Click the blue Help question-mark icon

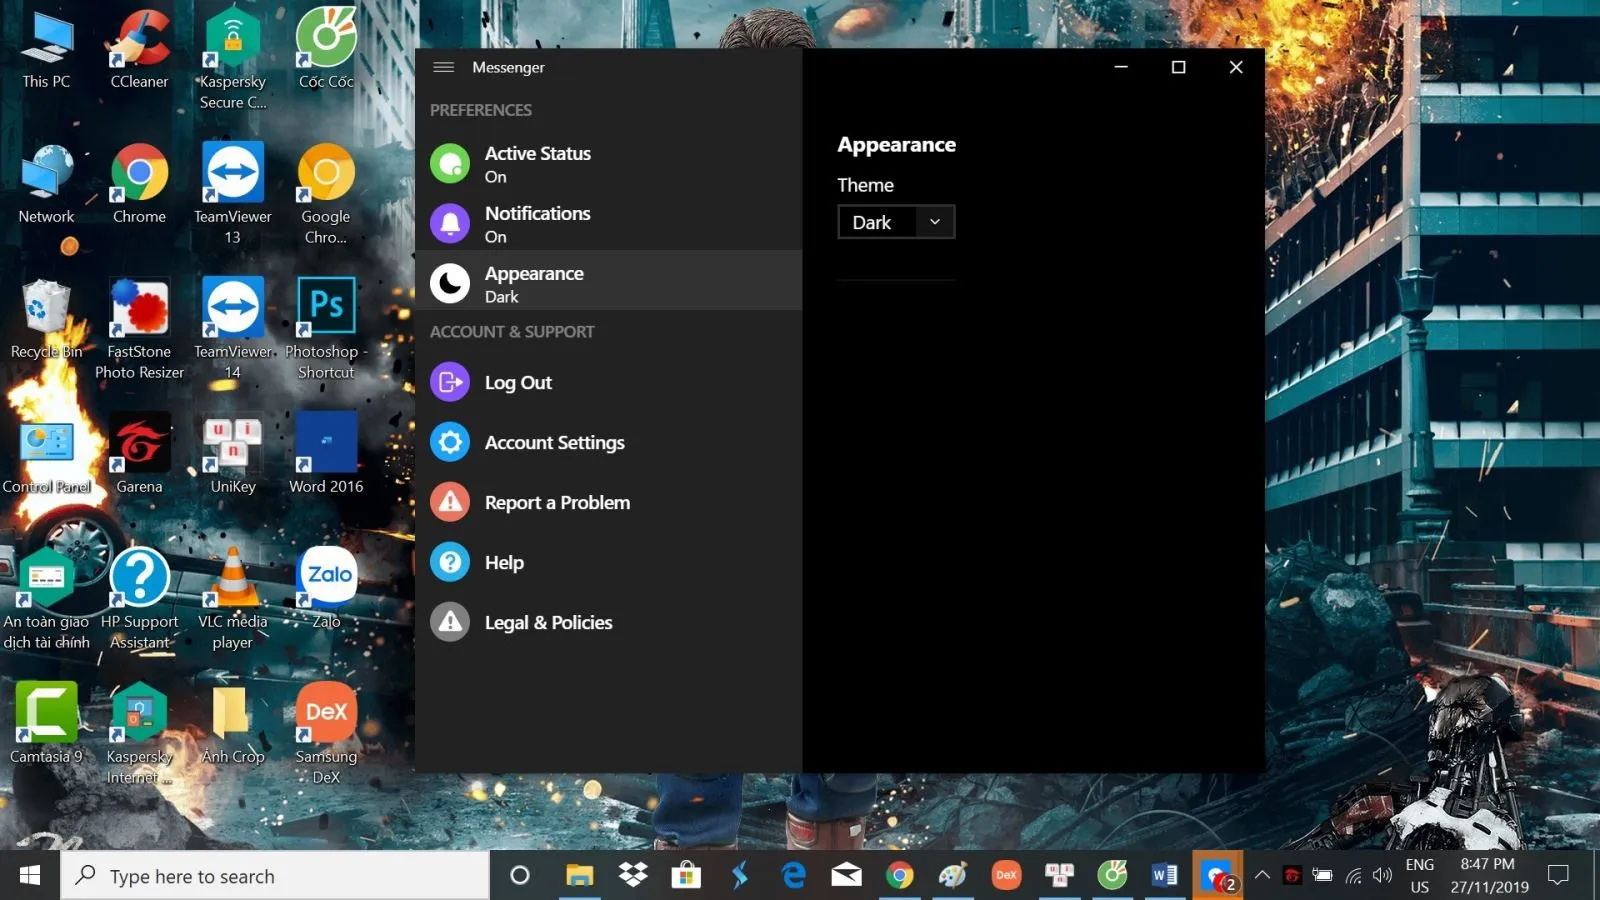(x=450, y=562)
